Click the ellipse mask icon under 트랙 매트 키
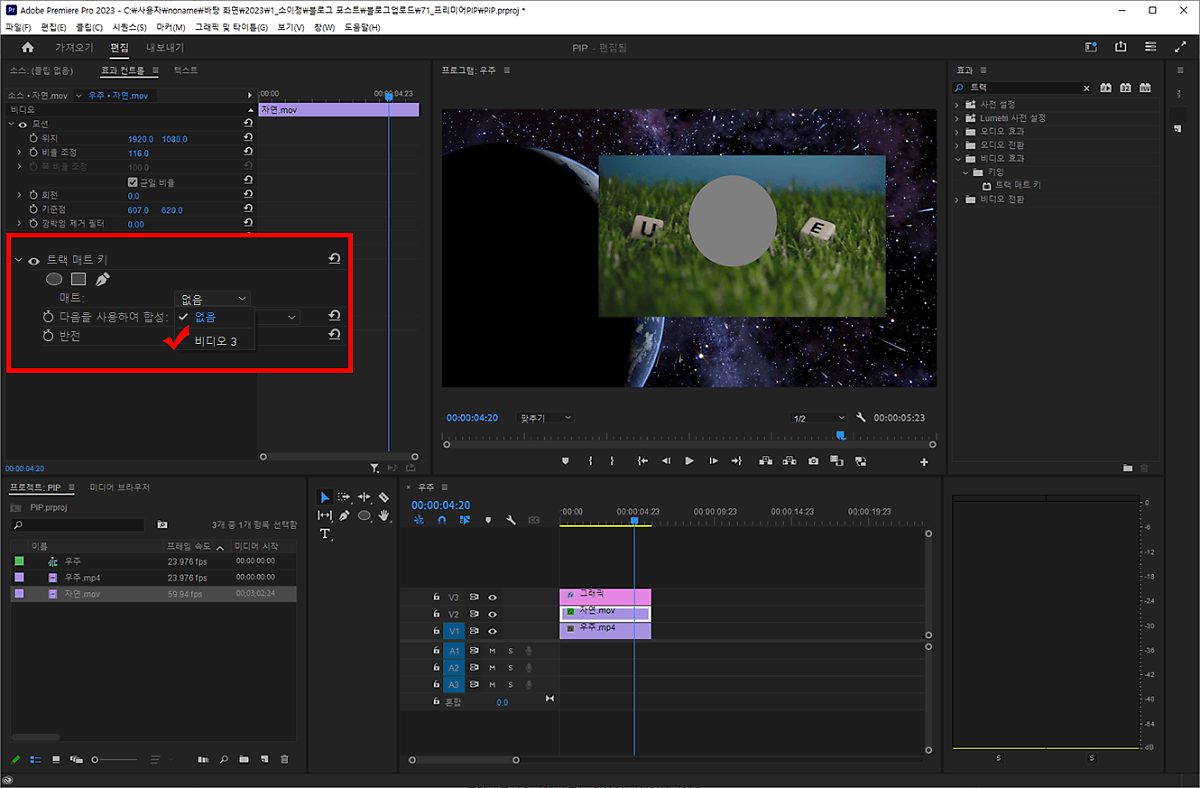 [x=54, y=279]
